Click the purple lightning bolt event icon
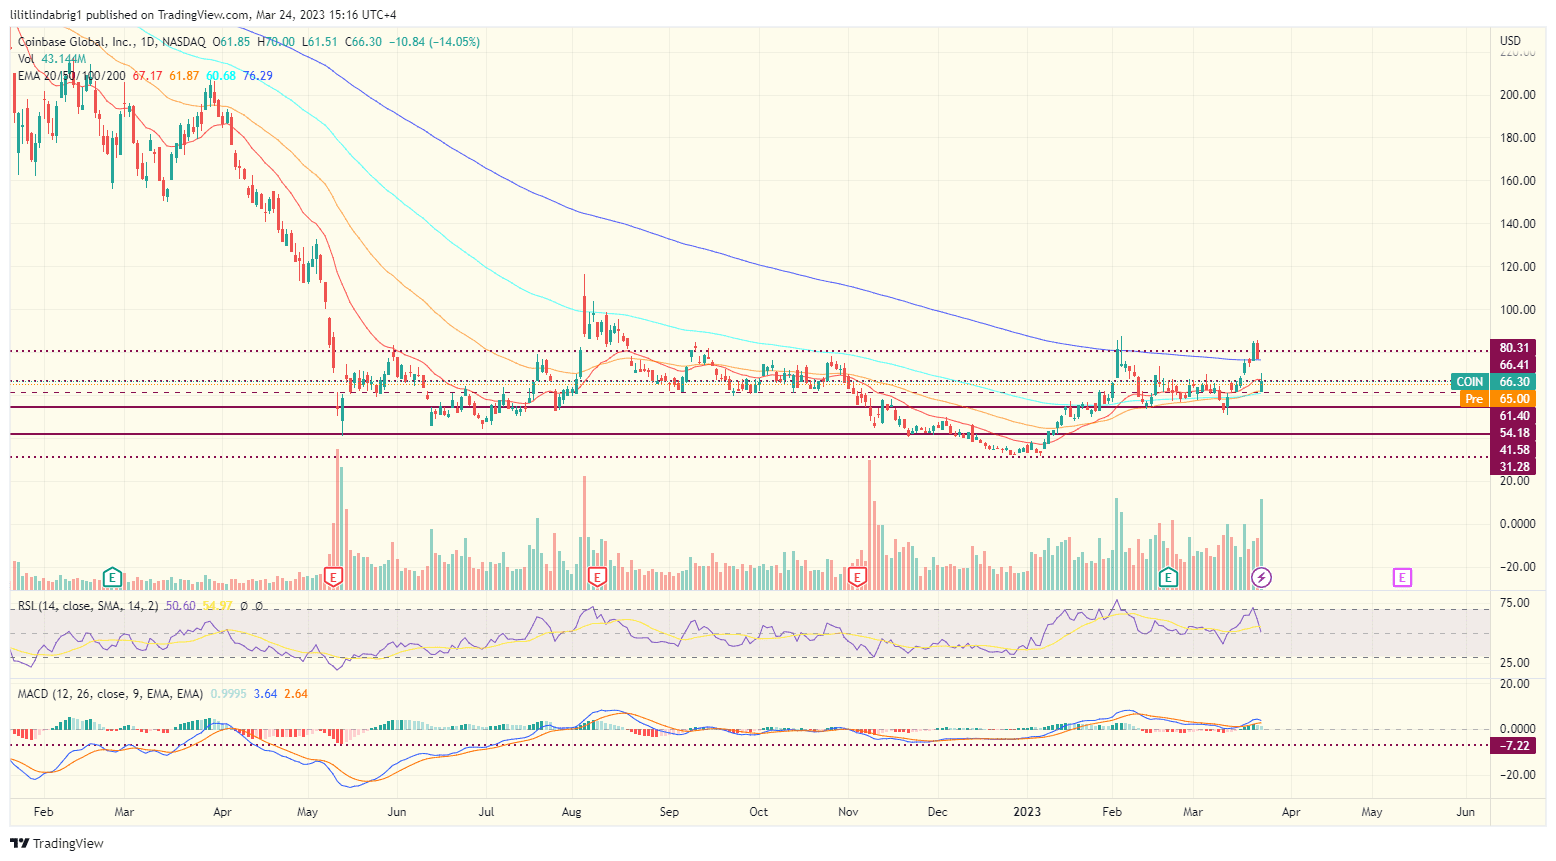Screen dimensions: 1556x861 1262,577
